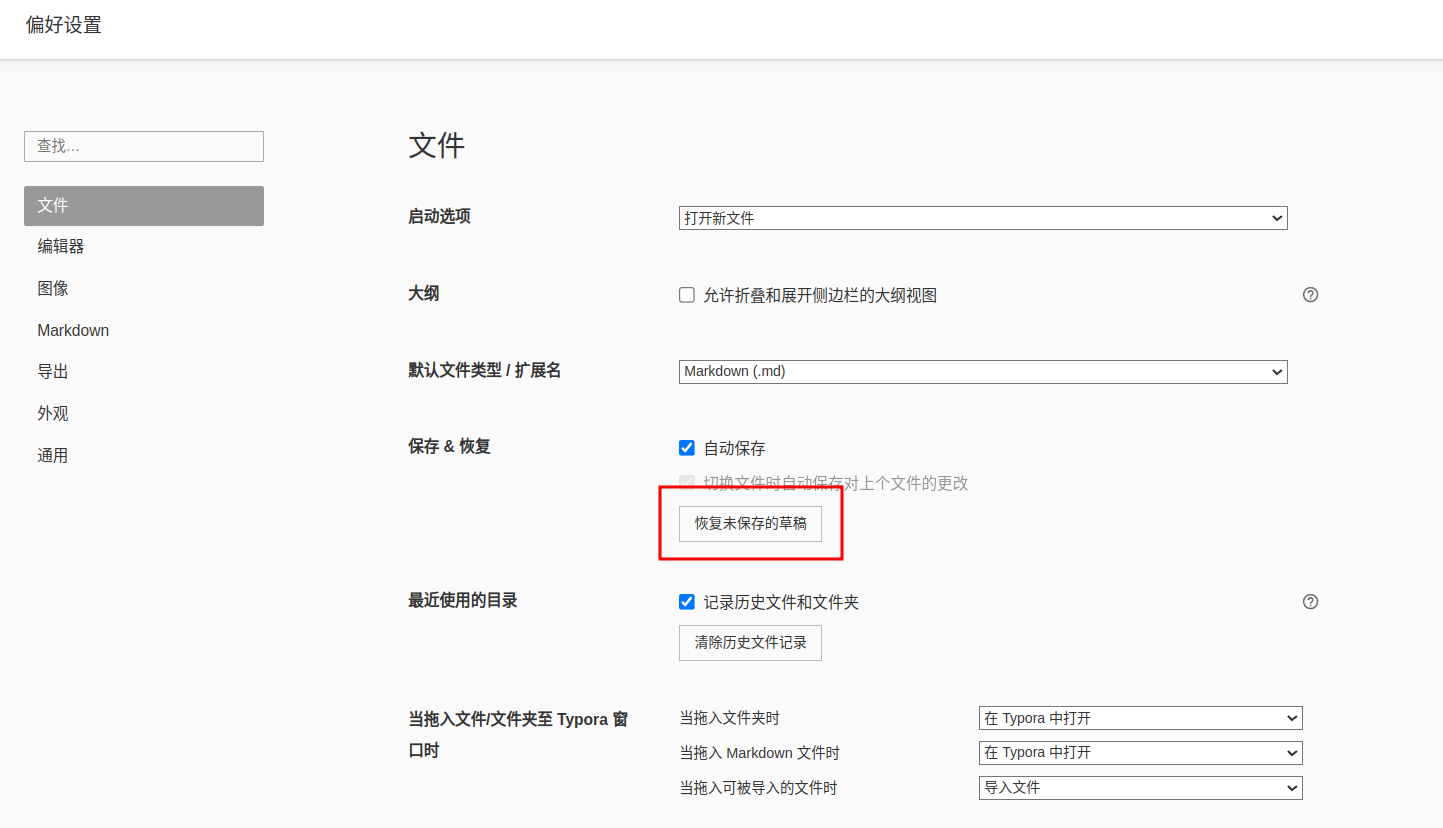Click the help icon beside the 大纲 option
Screen dimensions: 1443x828
pyautogui.click(x=1310, y=295)
